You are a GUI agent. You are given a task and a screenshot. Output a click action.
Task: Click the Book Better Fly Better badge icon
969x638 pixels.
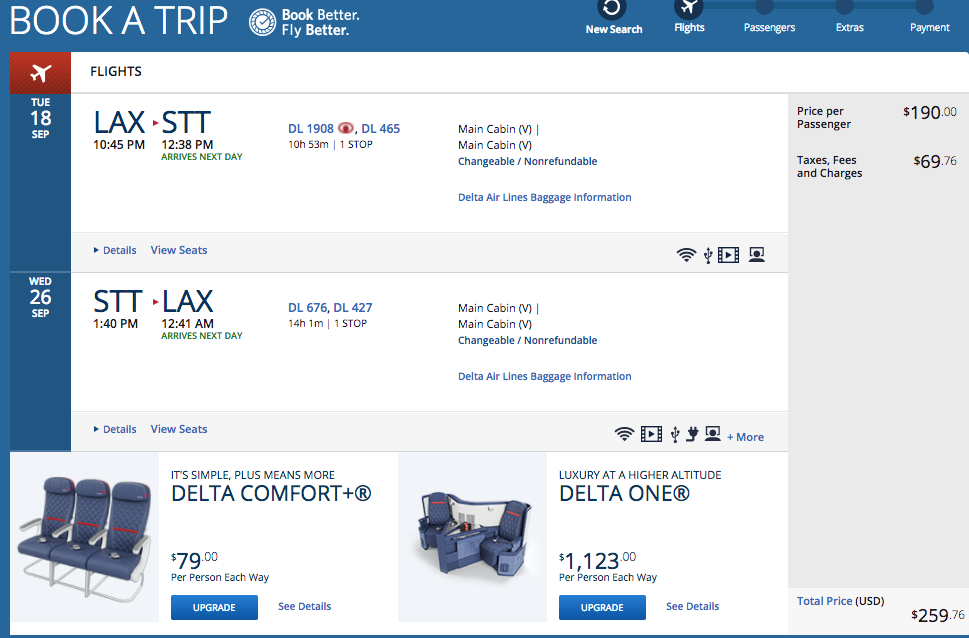point(262,22)
